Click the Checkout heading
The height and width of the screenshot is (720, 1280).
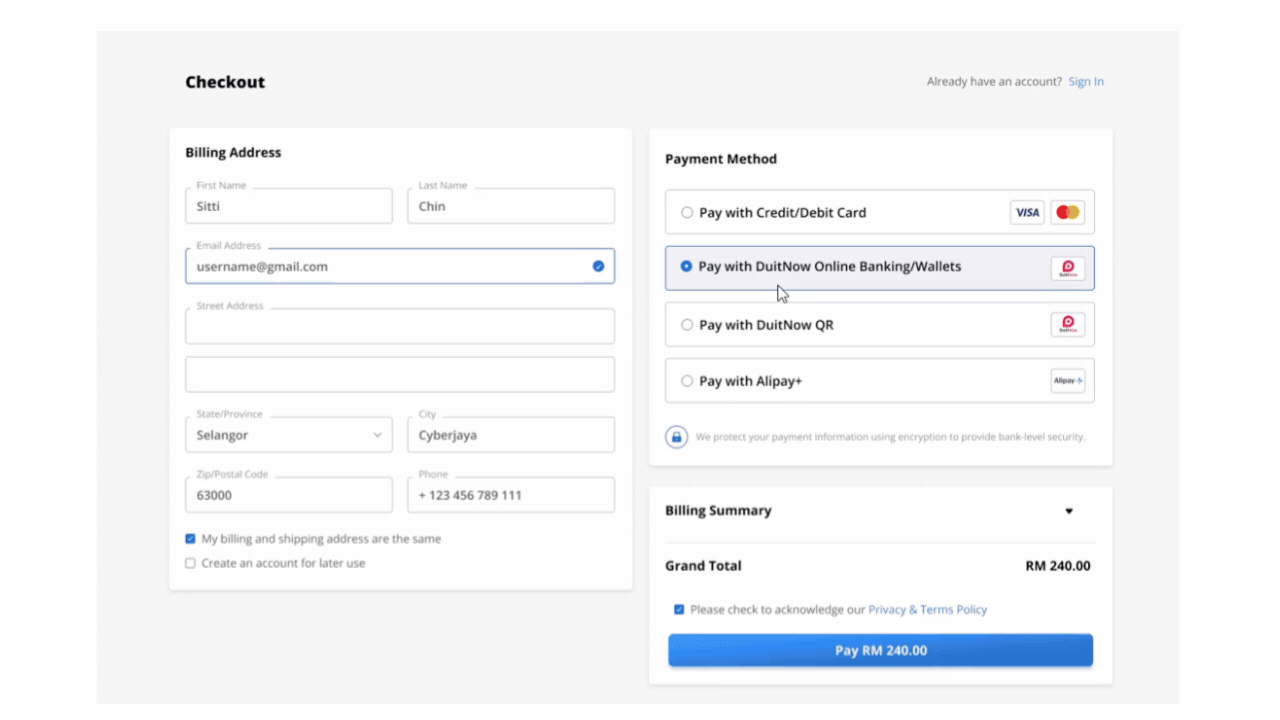pos(225,82)
